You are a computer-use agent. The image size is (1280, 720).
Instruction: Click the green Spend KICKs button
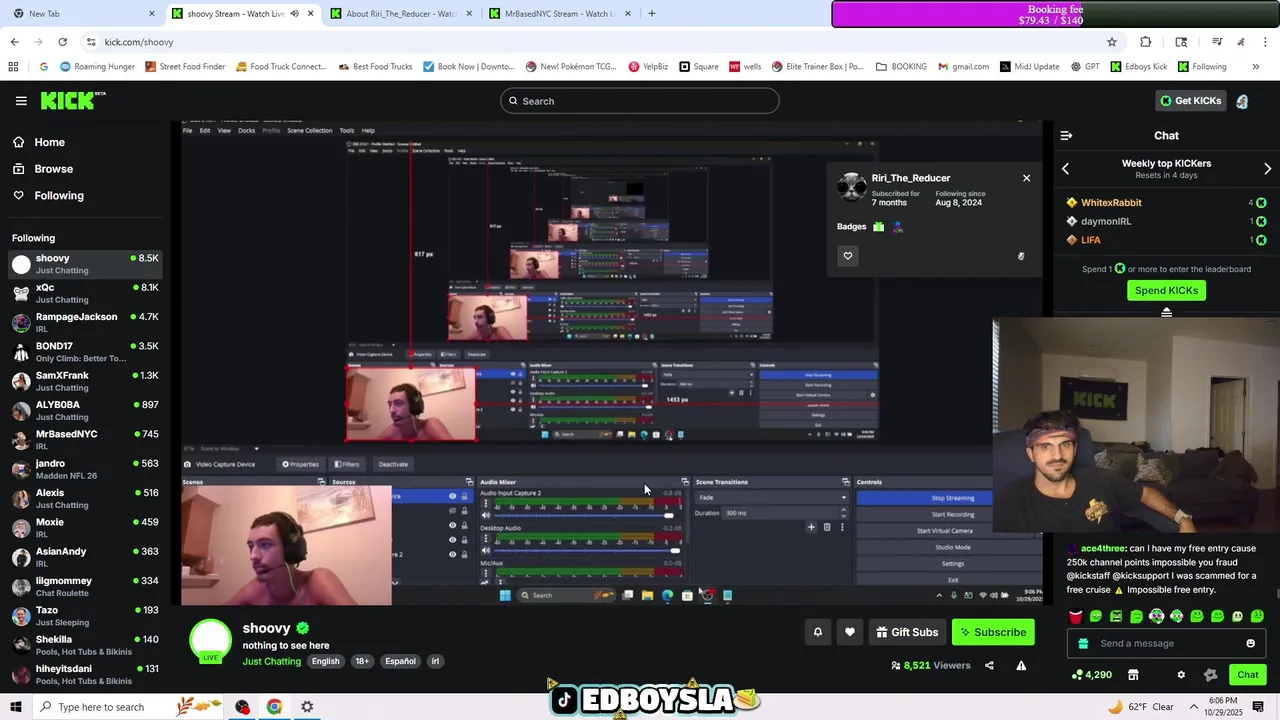[x=1166, y=290]
